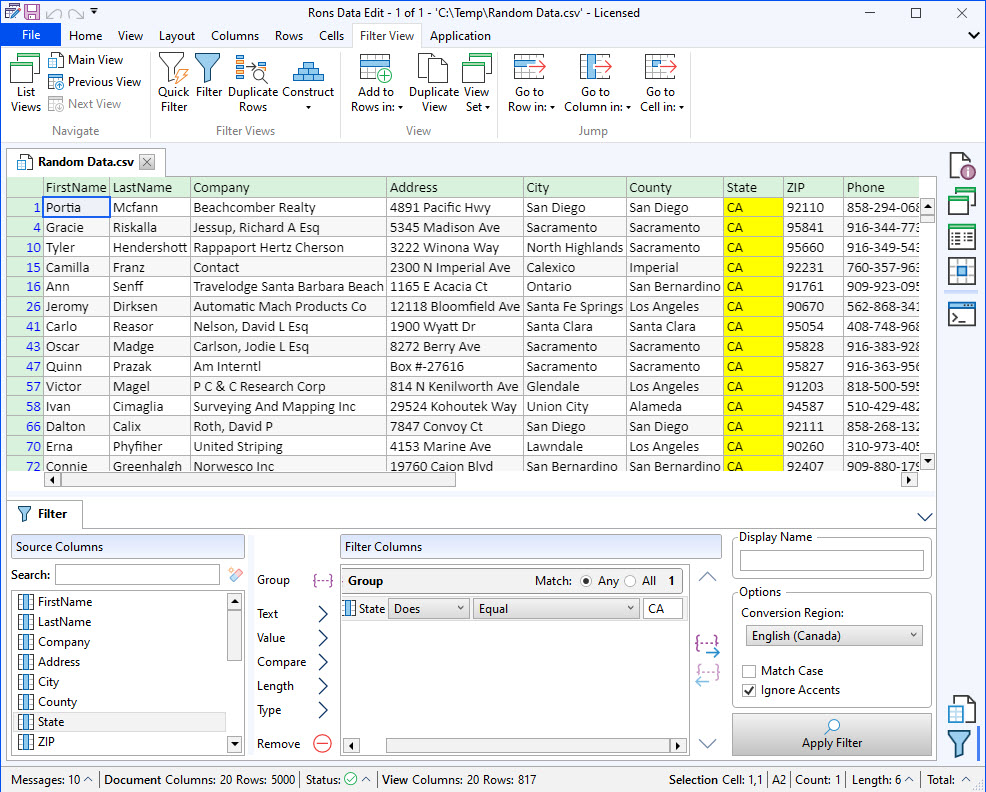The height and width of the screenshot is (792, 986).
Task: Click the Previous View button
Action: (95, 82)
